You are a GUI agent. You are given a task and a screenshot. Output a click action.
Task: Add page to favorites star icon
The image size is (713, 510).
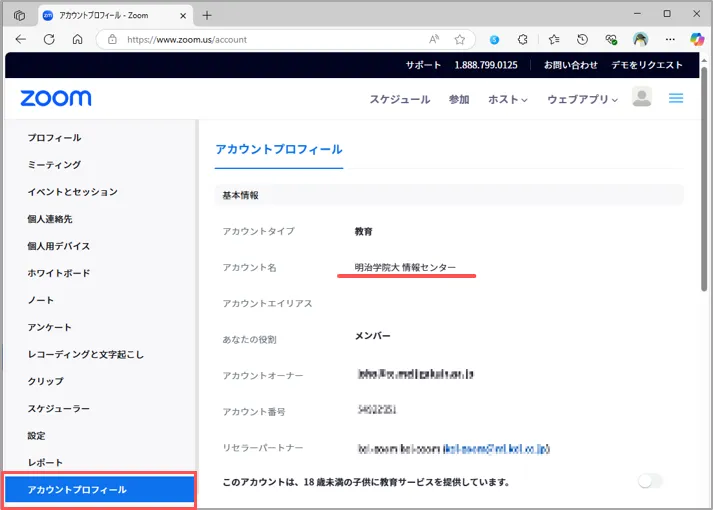460,40
